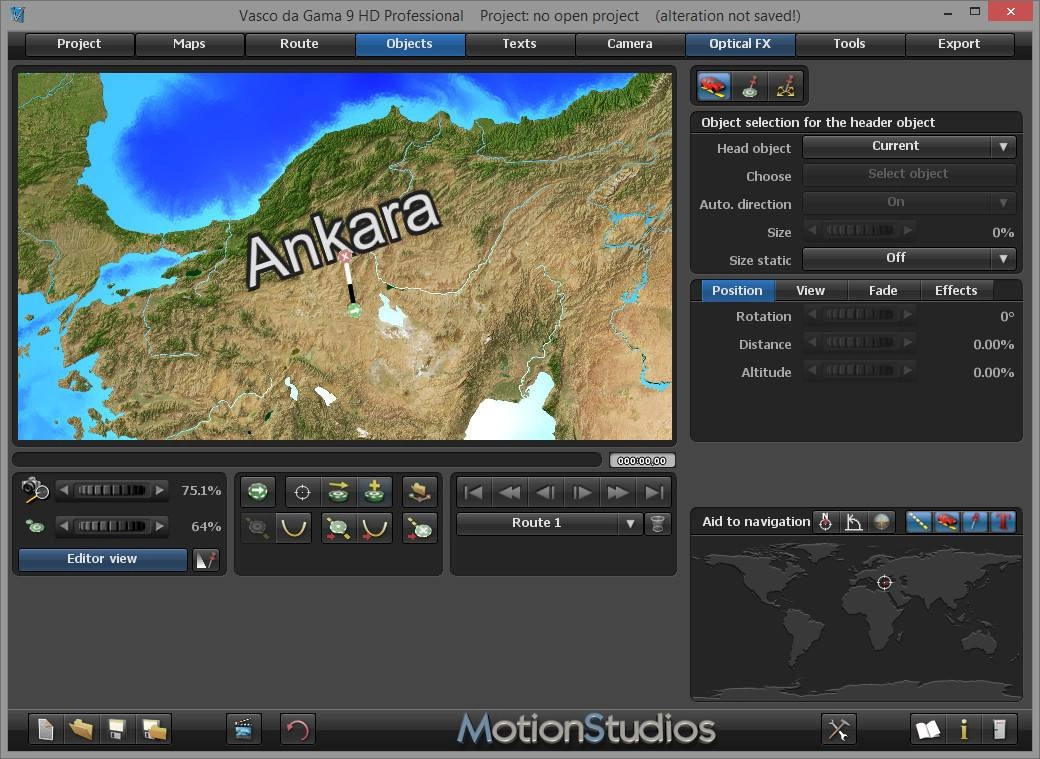Viewport: 1040px width, 759px height.
Task: Select the pin with yellow arrows object icon
Action: 785,86
